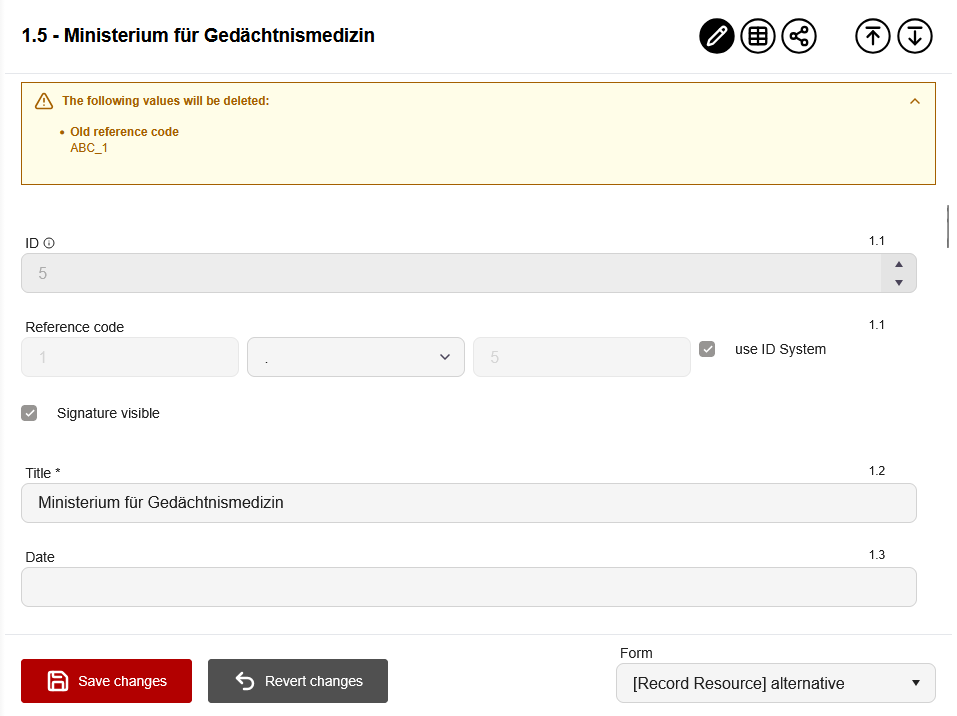Open the reference code separator dropdown
This screenshot has height=716, width=957.
355,356
